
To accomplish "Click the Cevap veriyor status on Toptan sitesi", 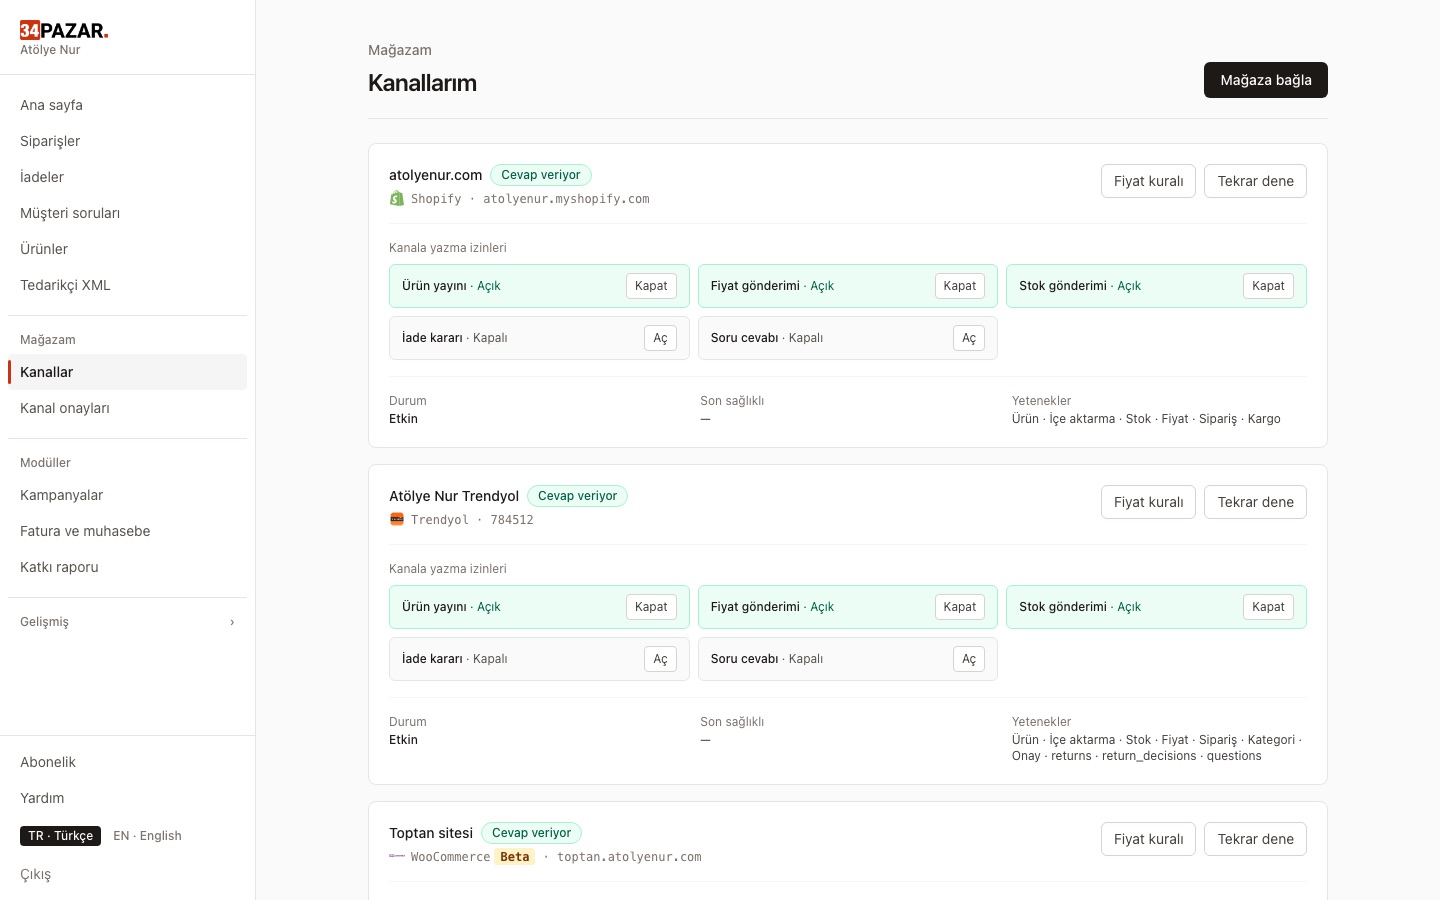I will click(531, 833).
